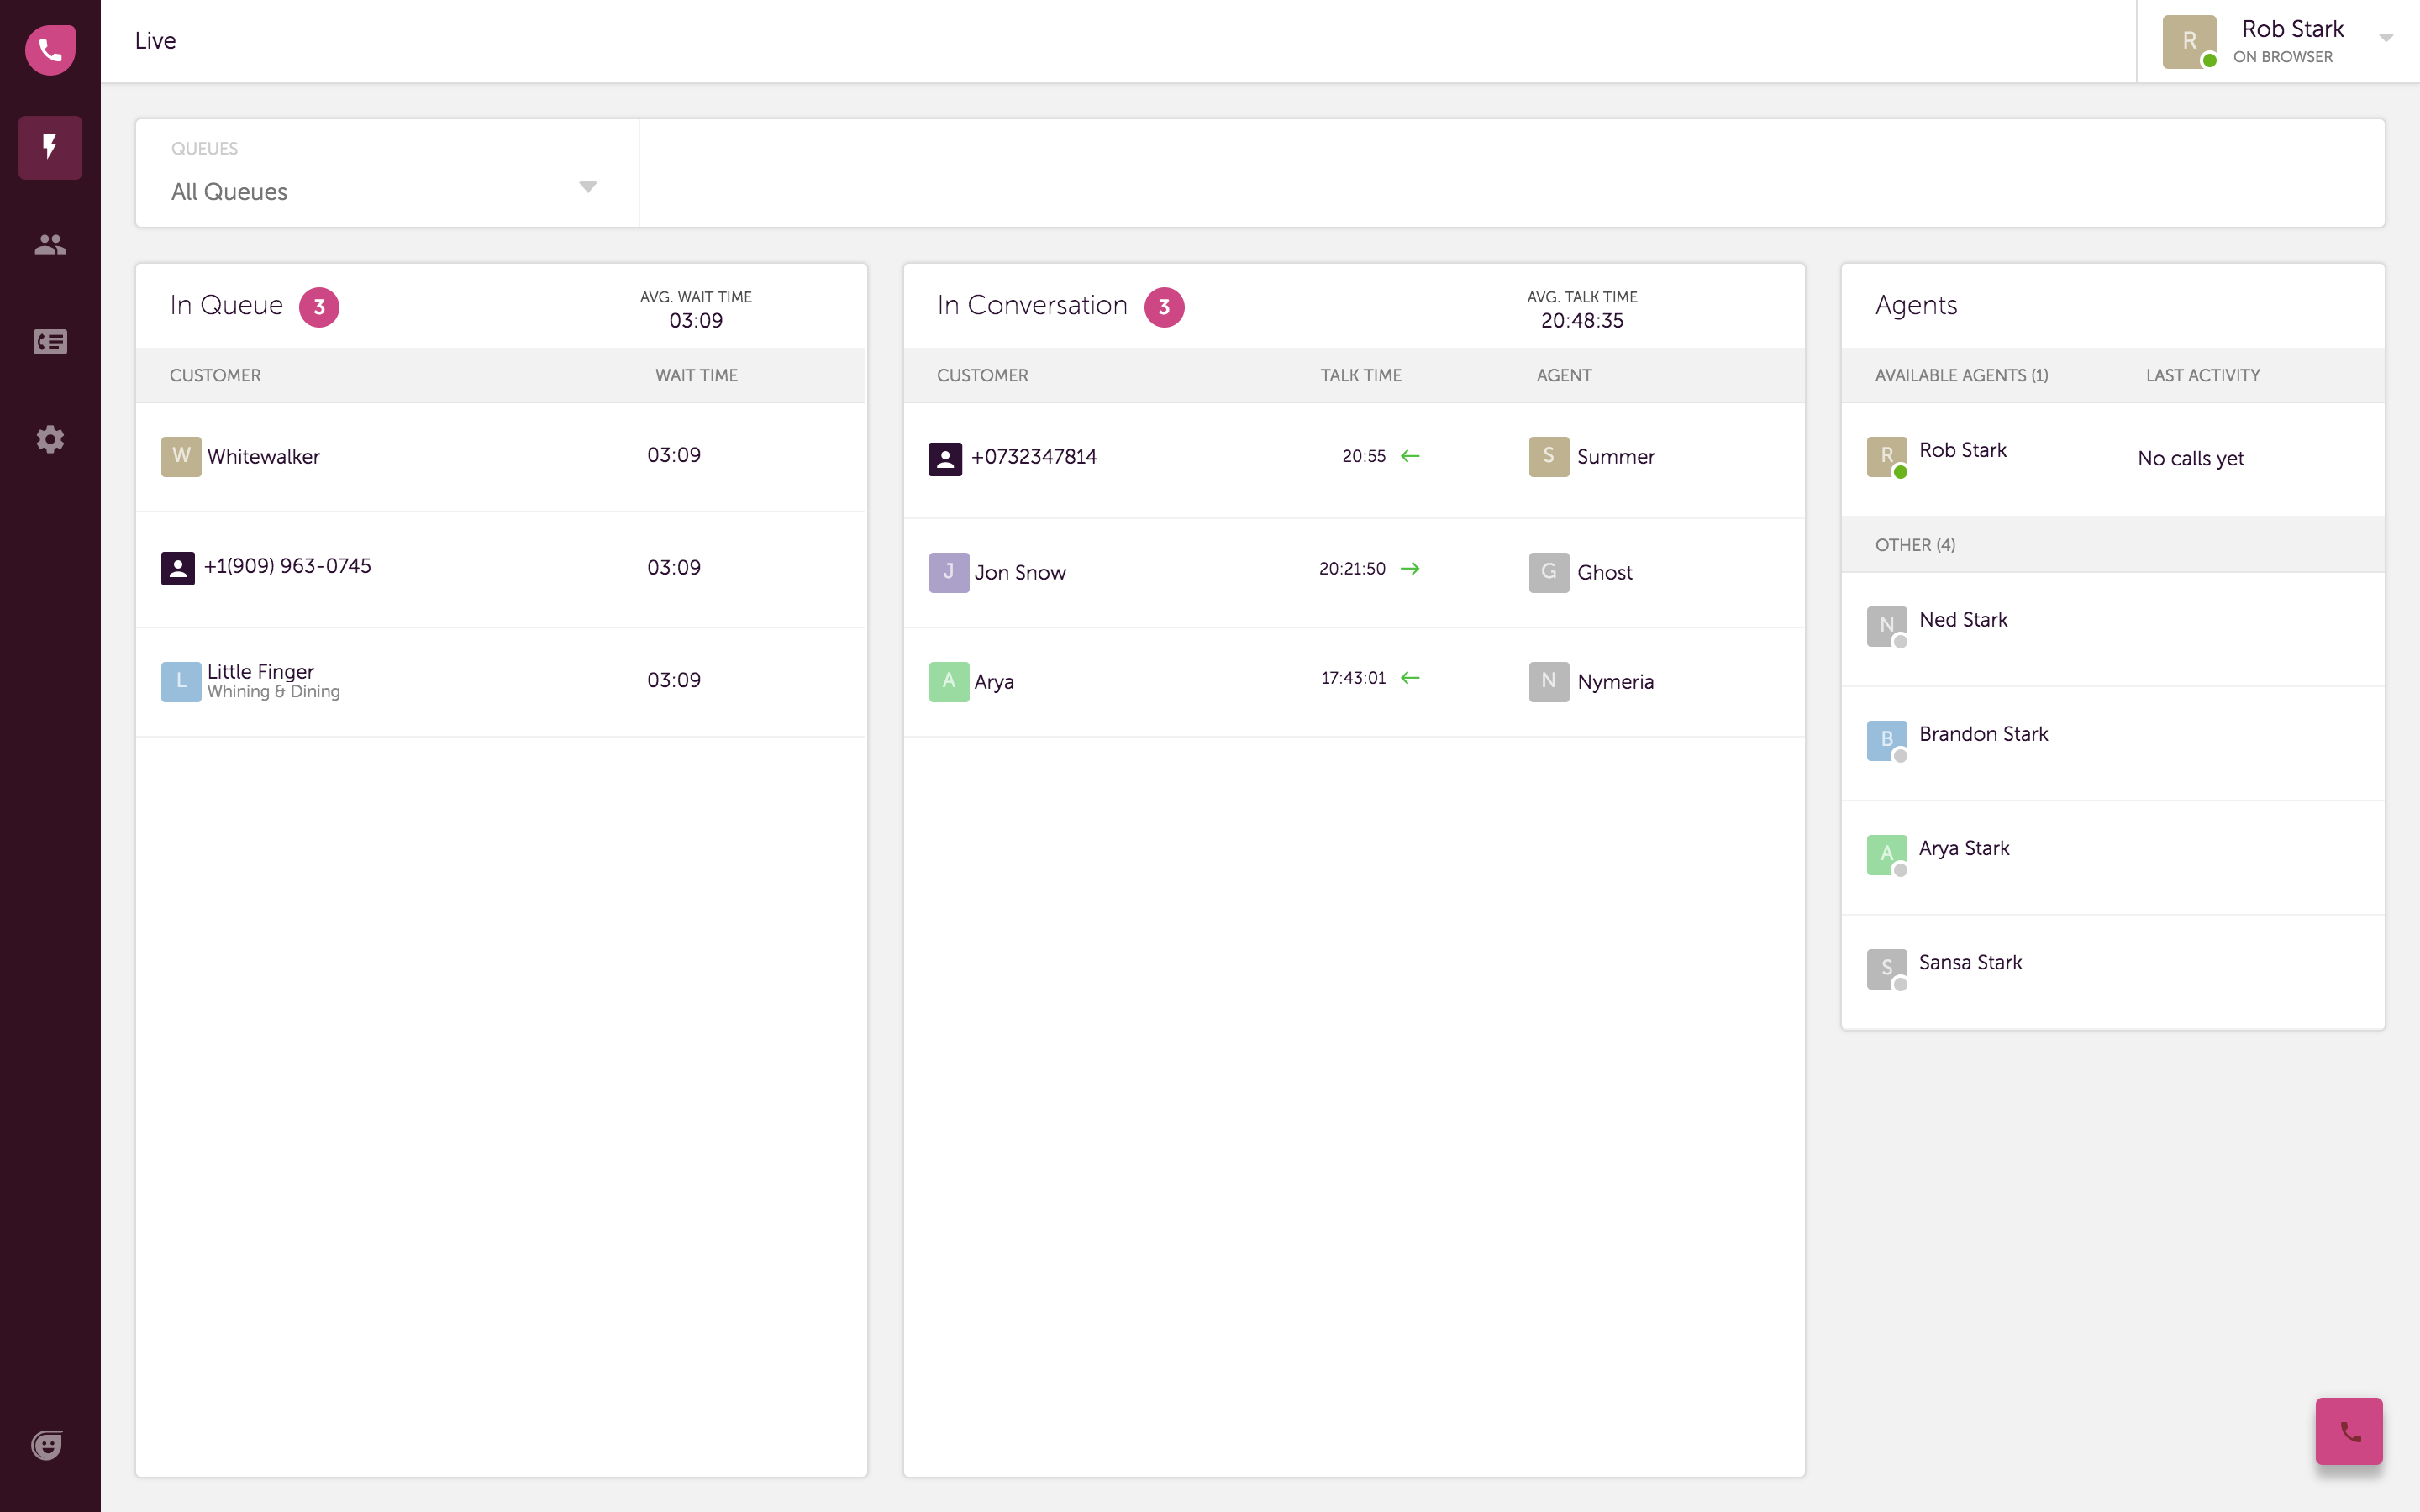The height and width of the screenshot is (1512, 2420).
Task: Click the Arya conversation customer
Action: click(x=994, y=682)
